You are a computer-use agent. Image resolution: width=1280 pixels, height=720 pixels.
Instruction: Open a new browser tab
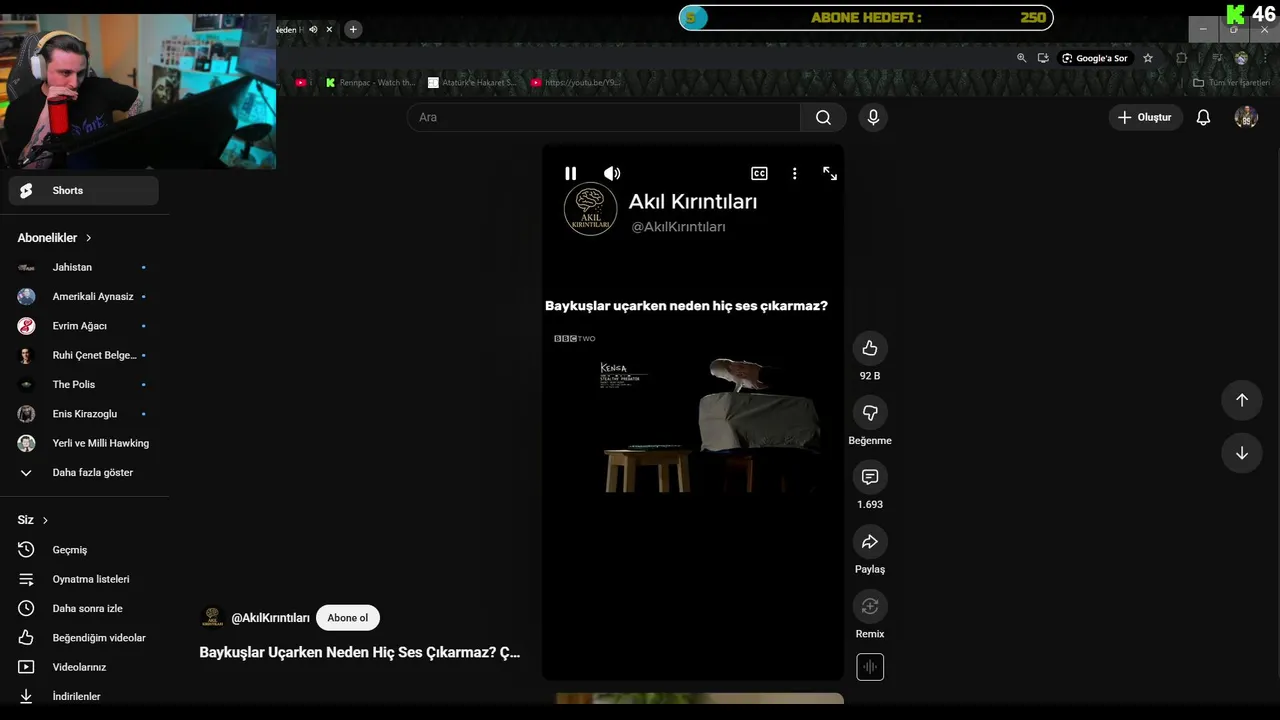point(353,29)
